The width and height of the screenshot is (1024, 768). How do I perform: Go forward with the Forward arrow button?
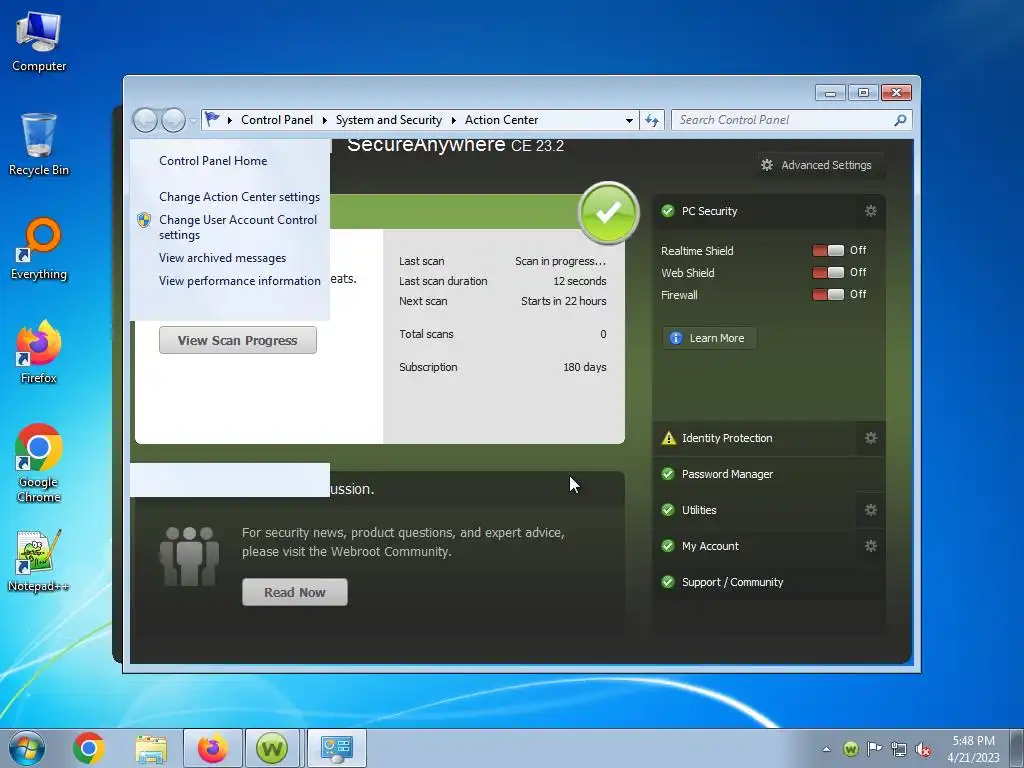click(173, 120)
